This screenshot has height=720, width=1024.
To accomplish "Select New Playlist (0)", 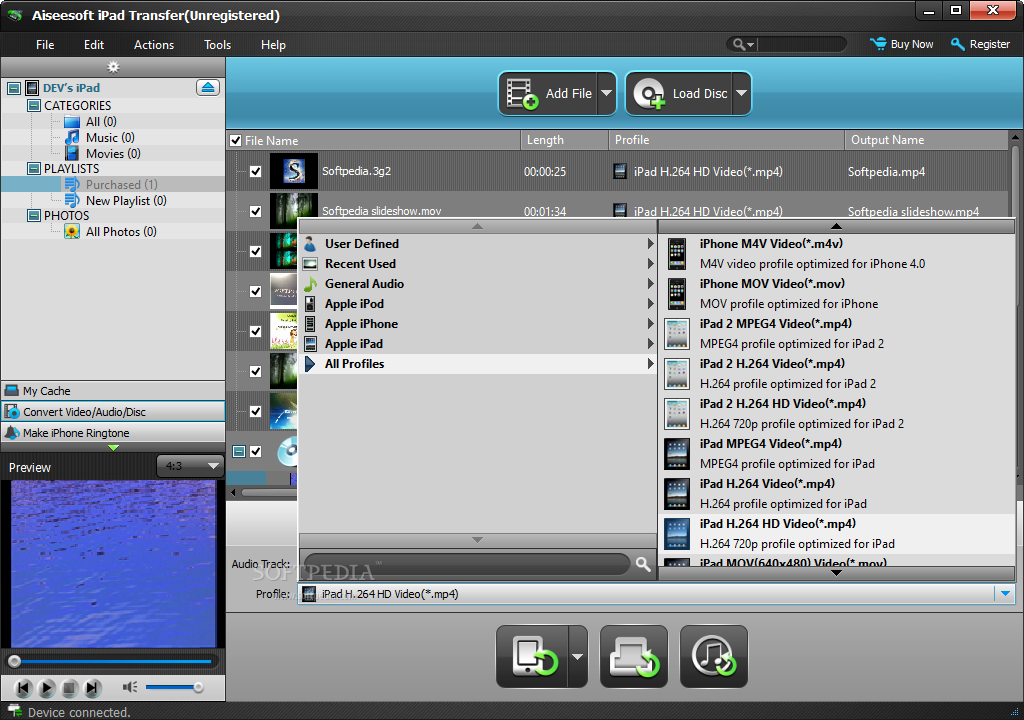I will click(x=125, y=201).
